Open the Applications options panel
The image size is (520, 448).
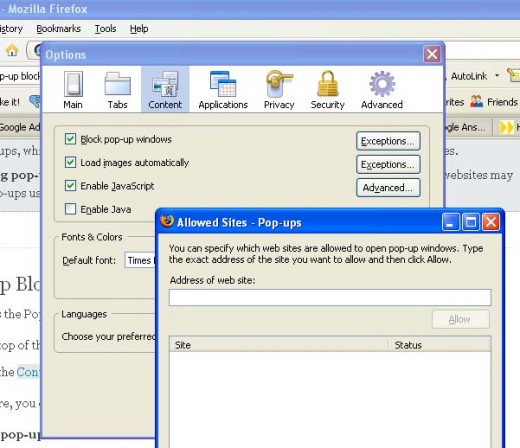click(223, 90)
